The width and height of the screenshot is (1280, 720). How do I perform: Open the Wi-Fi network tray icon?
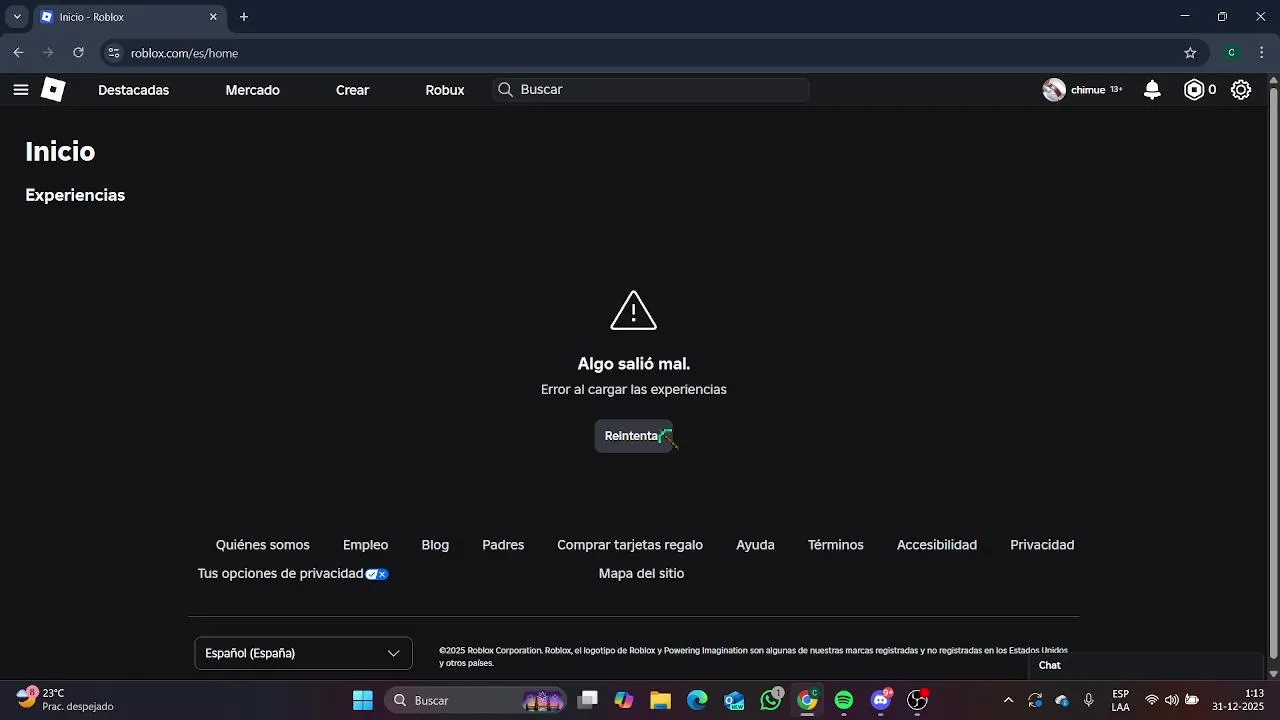(x=1152, y=700)
